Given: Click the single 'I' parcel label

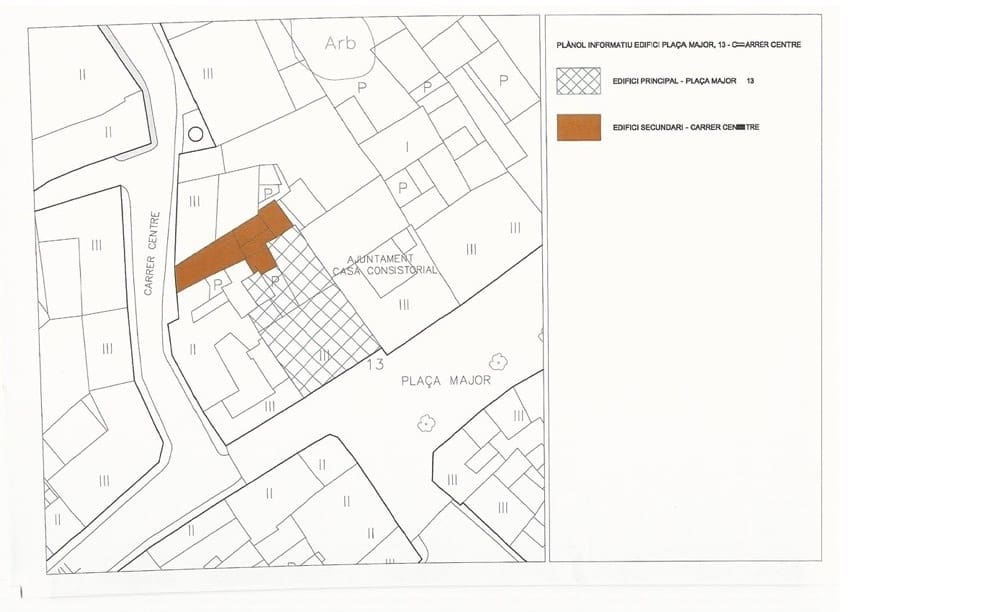Looking at the screenshot, I should coord(407,146).
